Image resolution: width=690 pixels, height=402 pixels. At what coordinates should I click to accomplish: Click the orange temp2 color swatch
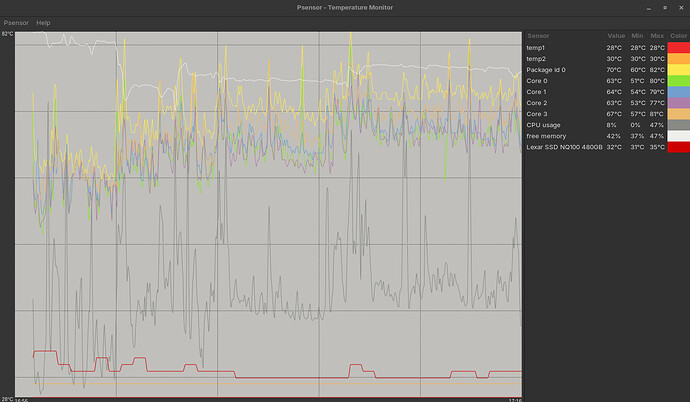pos(677,59)
